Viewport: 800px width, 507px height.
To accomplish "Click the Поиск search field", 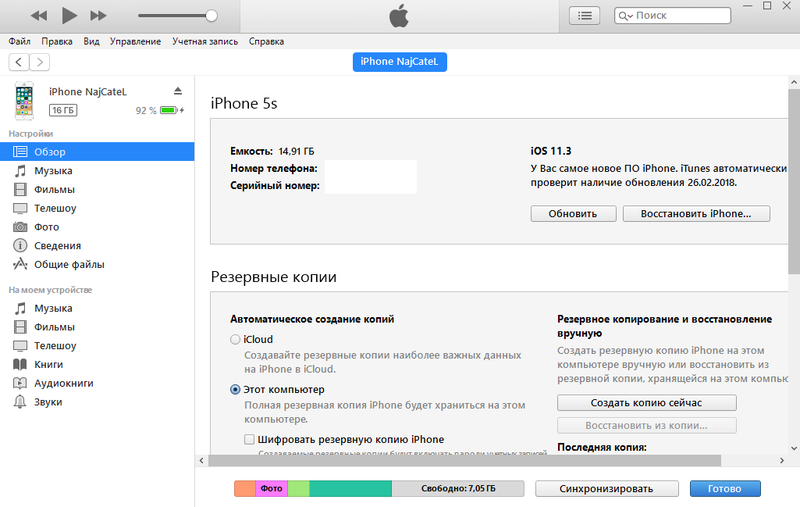I will pos(672,16).
